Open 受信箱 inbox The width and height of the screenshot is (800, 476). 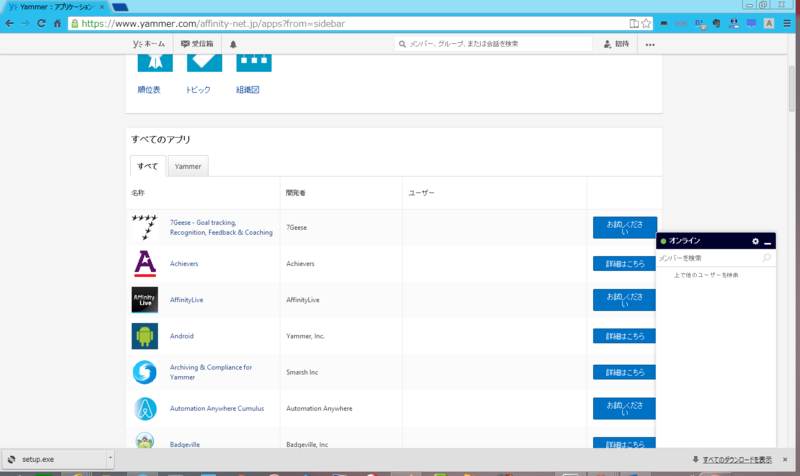pos(197,44)
